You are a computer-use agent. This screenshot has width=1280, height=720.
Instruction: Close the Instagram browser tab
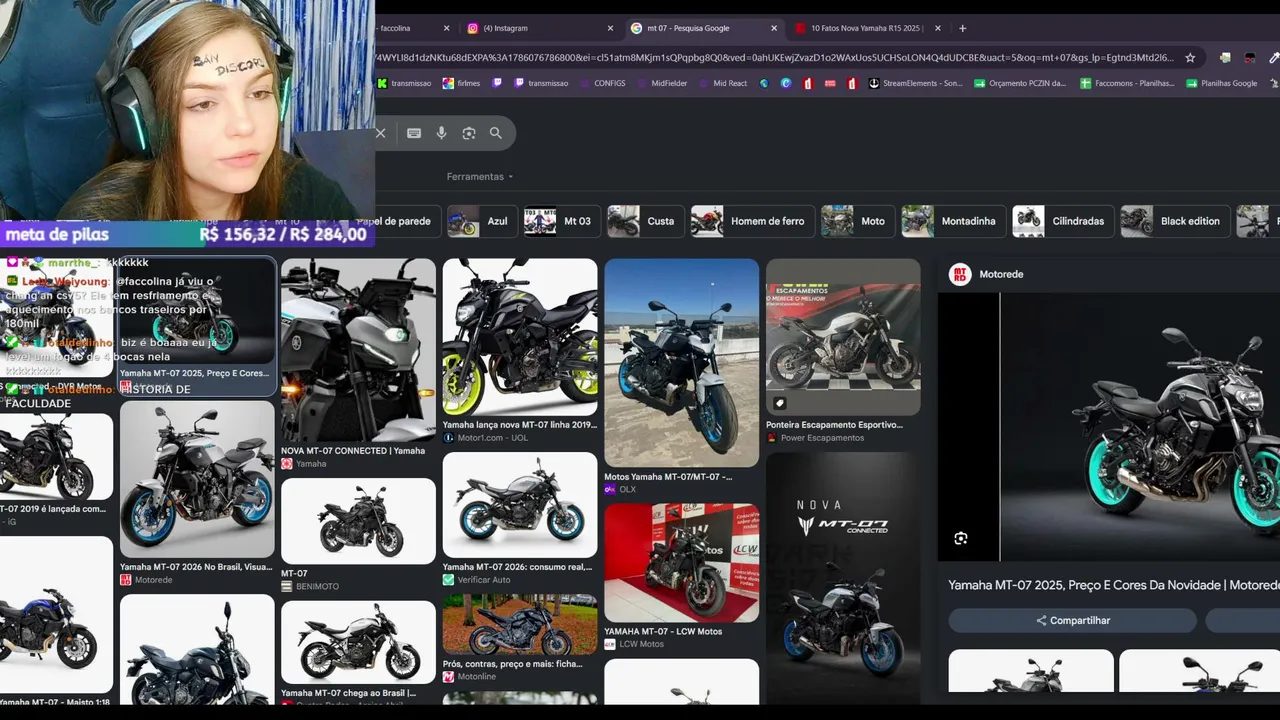tap(610, 28)
